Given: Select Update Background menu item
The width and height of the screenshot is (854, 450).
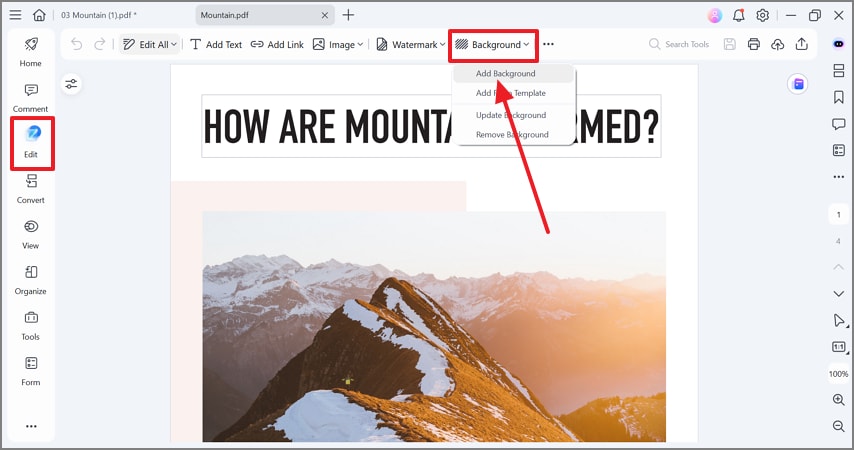Looking at the screenshot, I should coord(514,115).
